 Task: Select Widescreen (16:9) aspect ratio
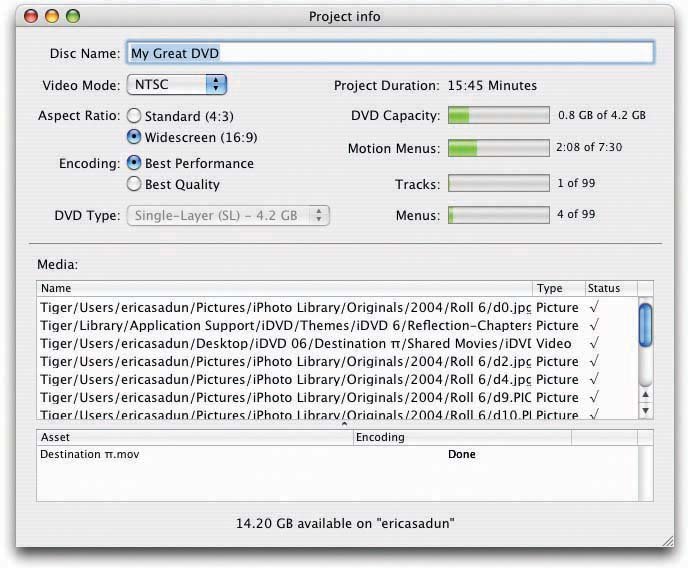pos(134,137)
